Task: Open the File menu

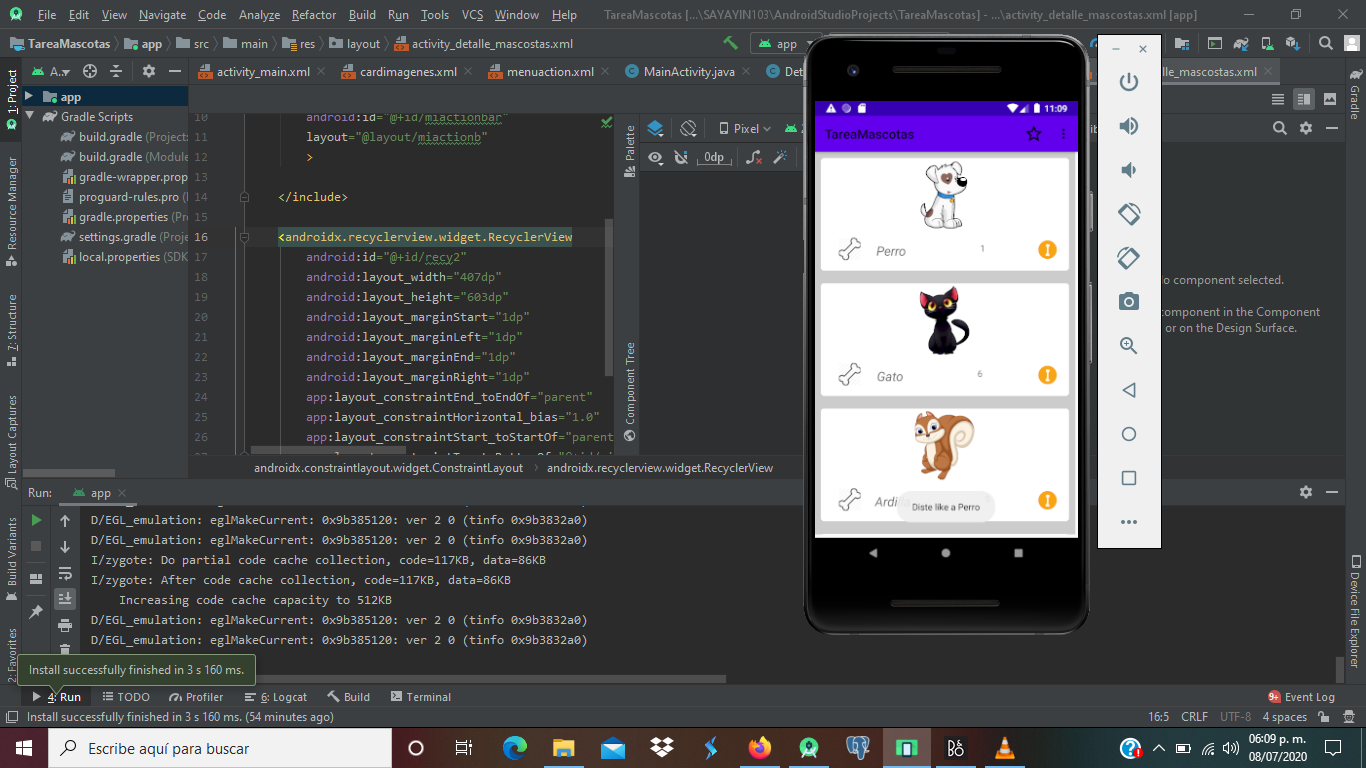Action: point(46,14)
